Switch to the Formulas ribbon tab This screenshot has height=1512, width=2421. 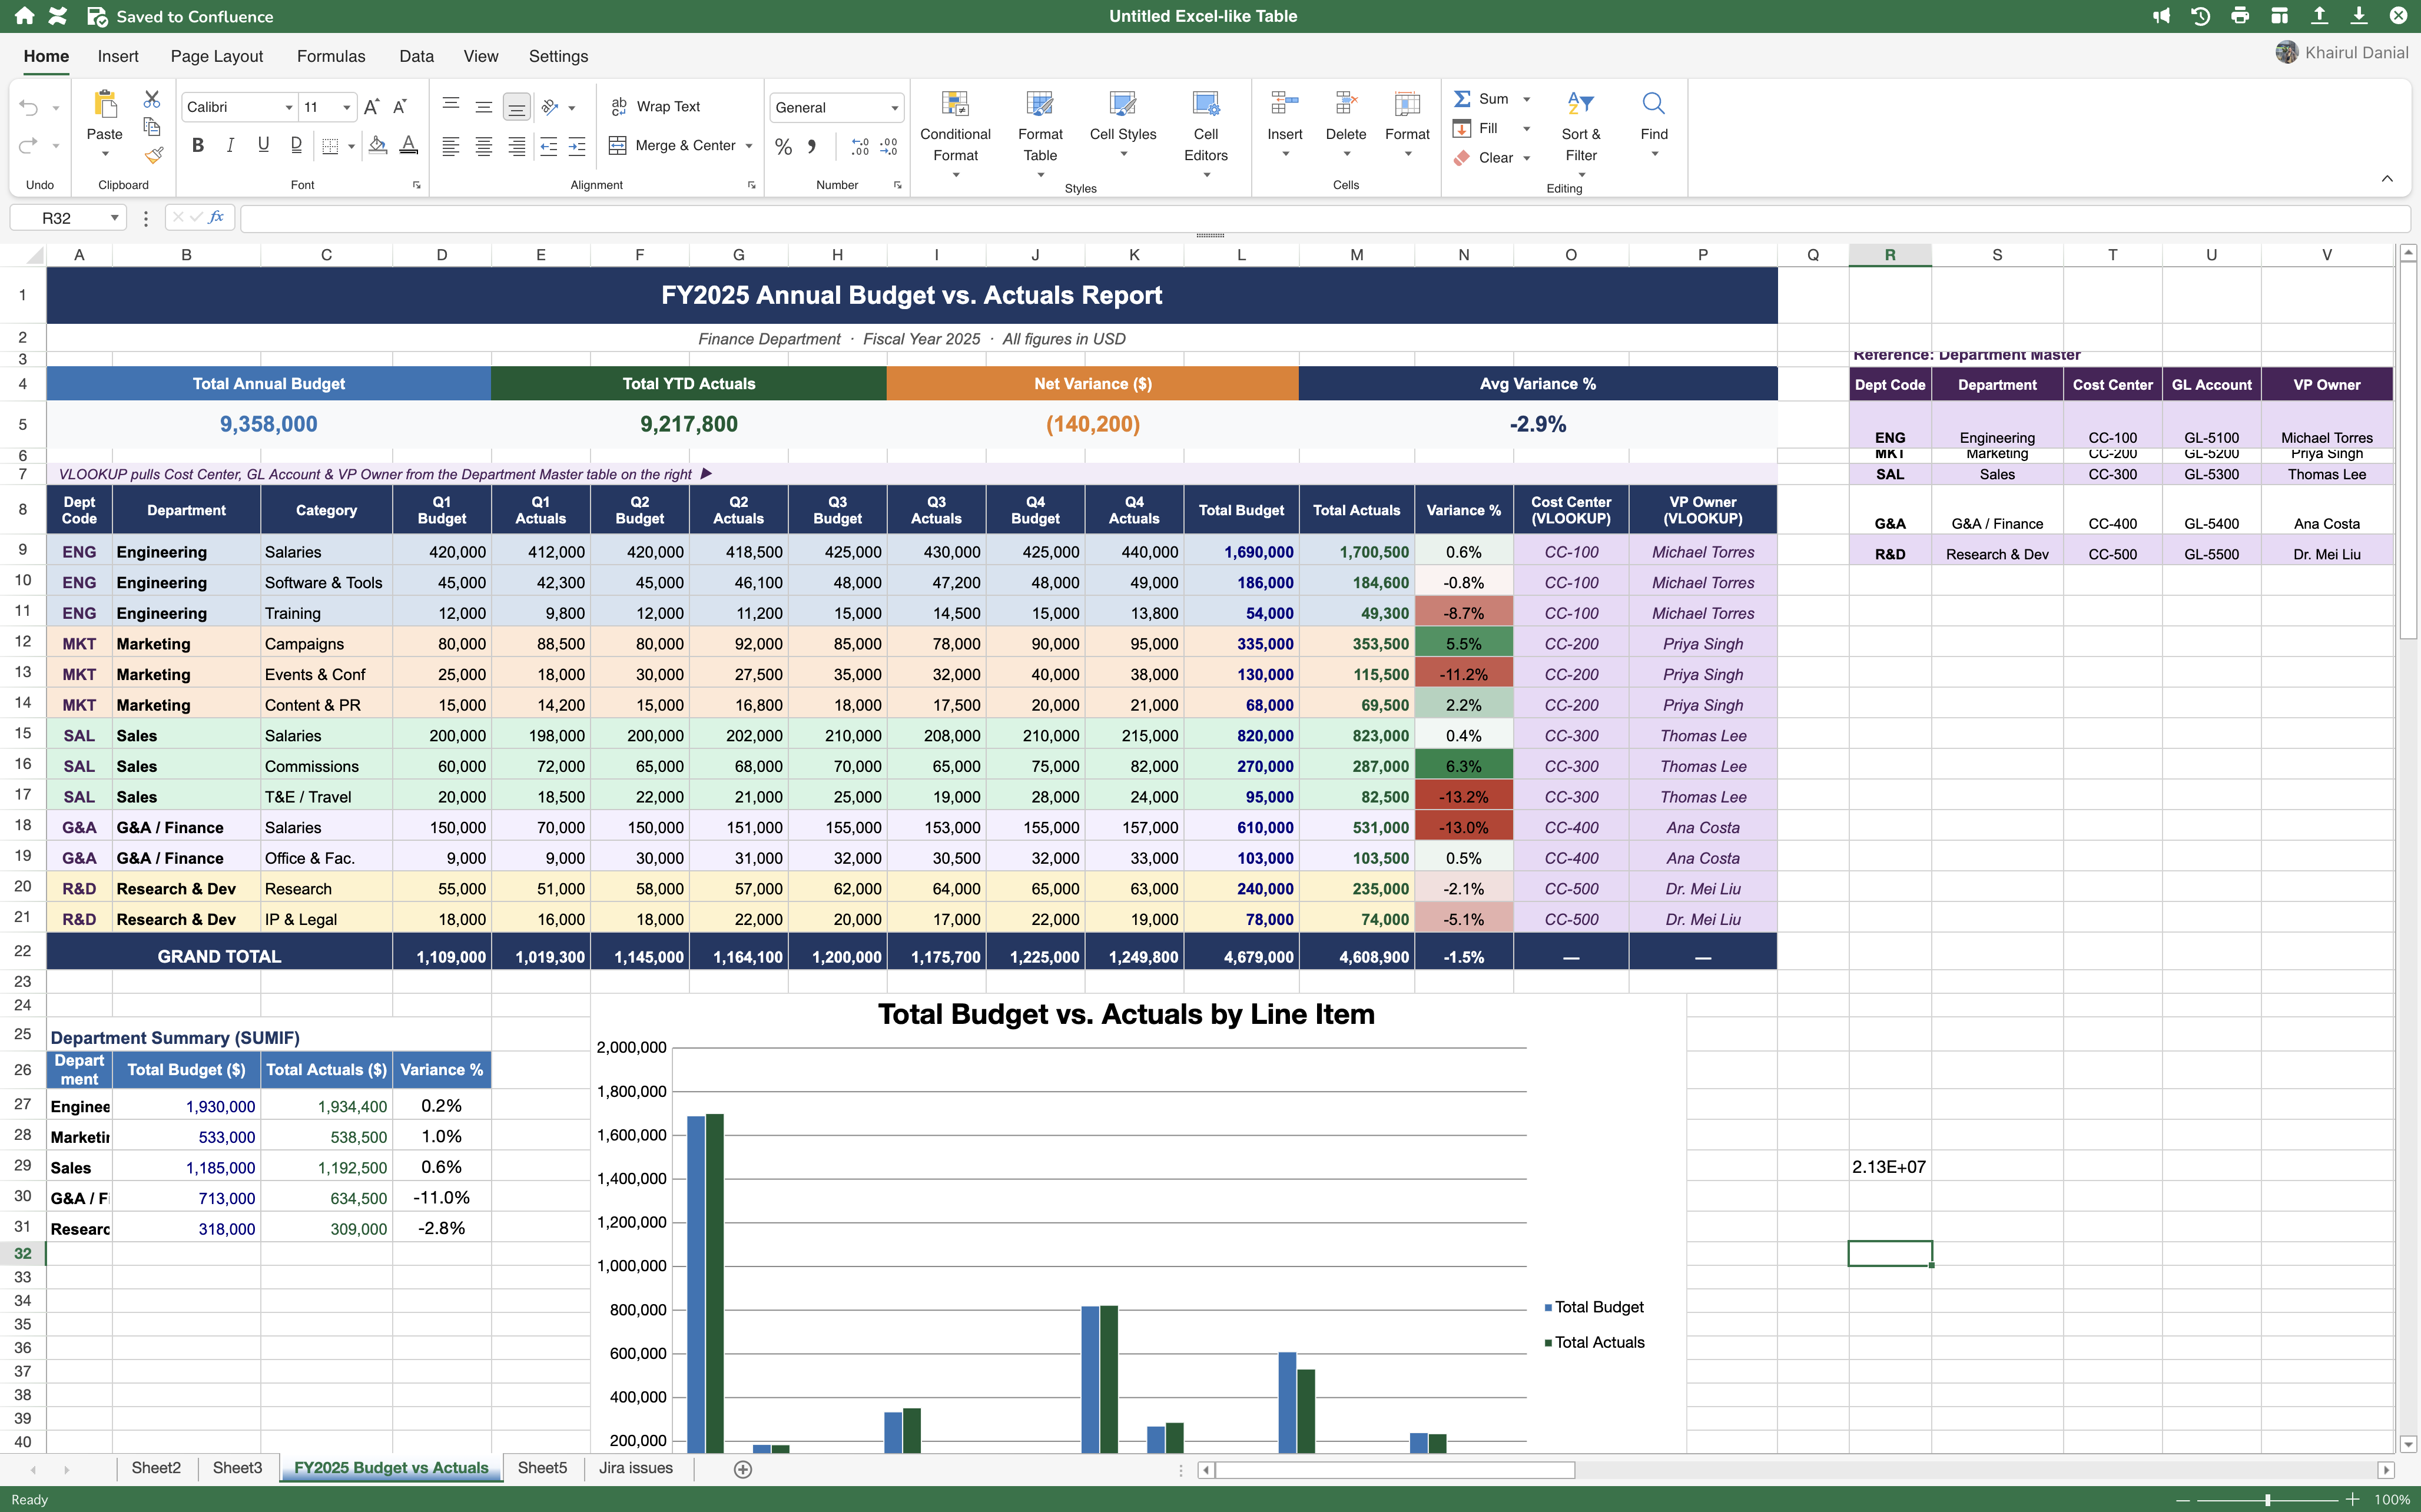pos(331,56)
